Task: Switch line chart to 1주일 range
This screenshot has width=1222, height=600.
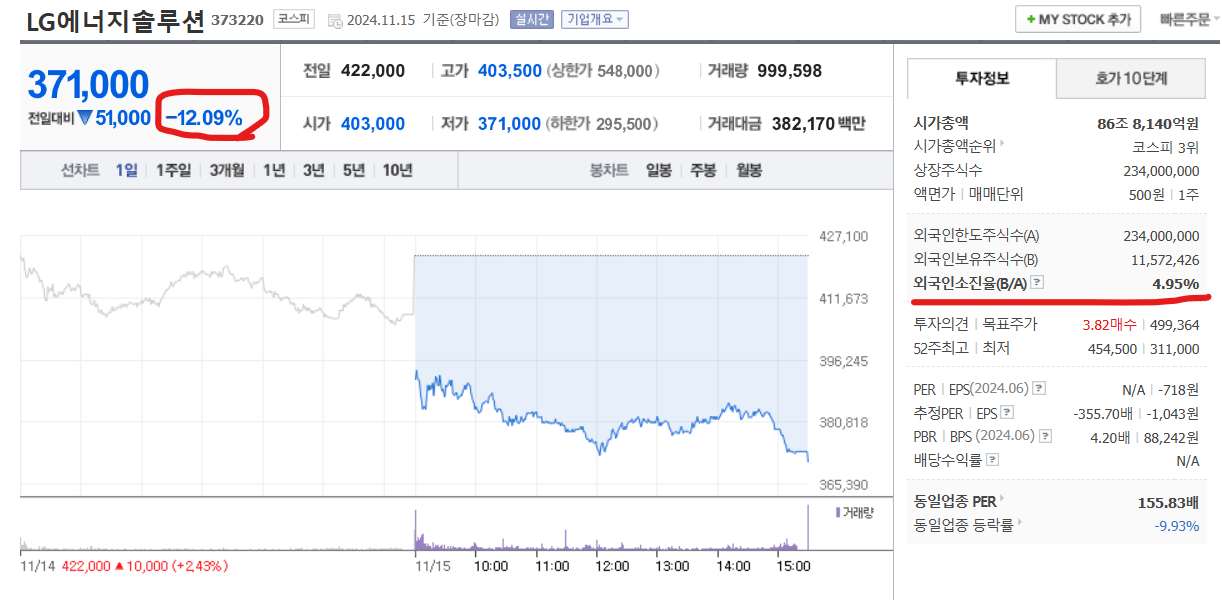Action: (173, 170)
